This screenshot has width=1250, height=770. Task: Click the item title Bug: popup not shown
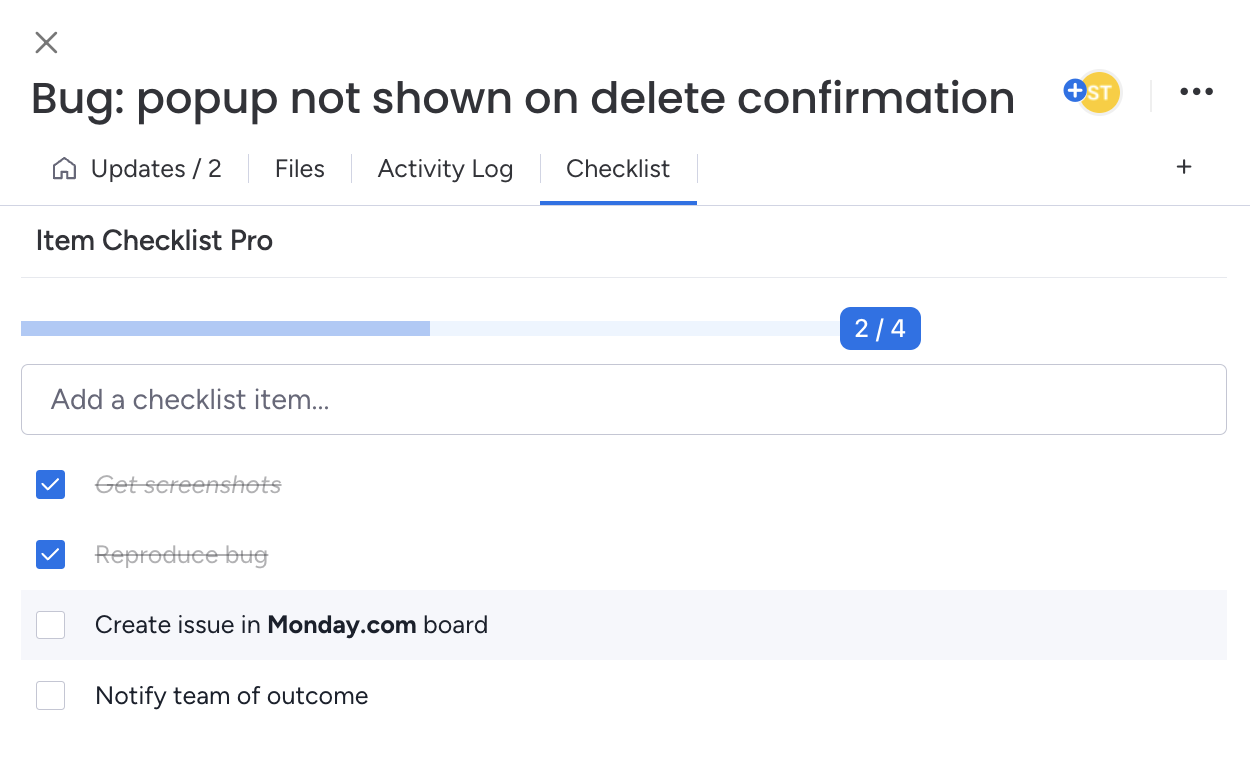pyautogui.click(x=522, y=98)
